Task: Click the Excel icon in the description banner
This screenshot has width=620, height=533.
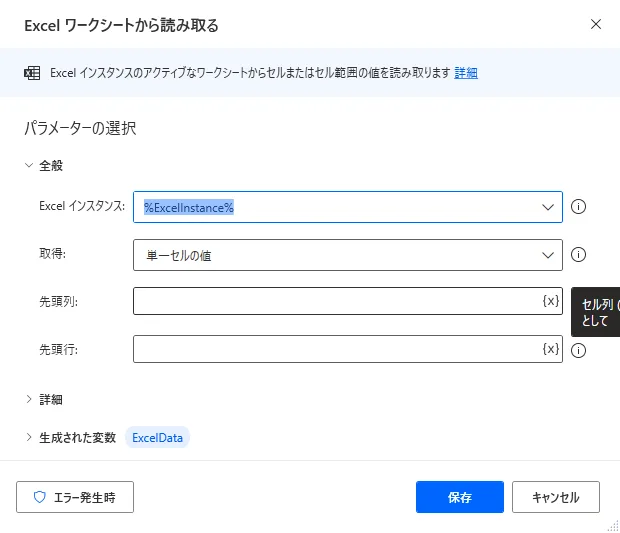Action: [32, 73]
